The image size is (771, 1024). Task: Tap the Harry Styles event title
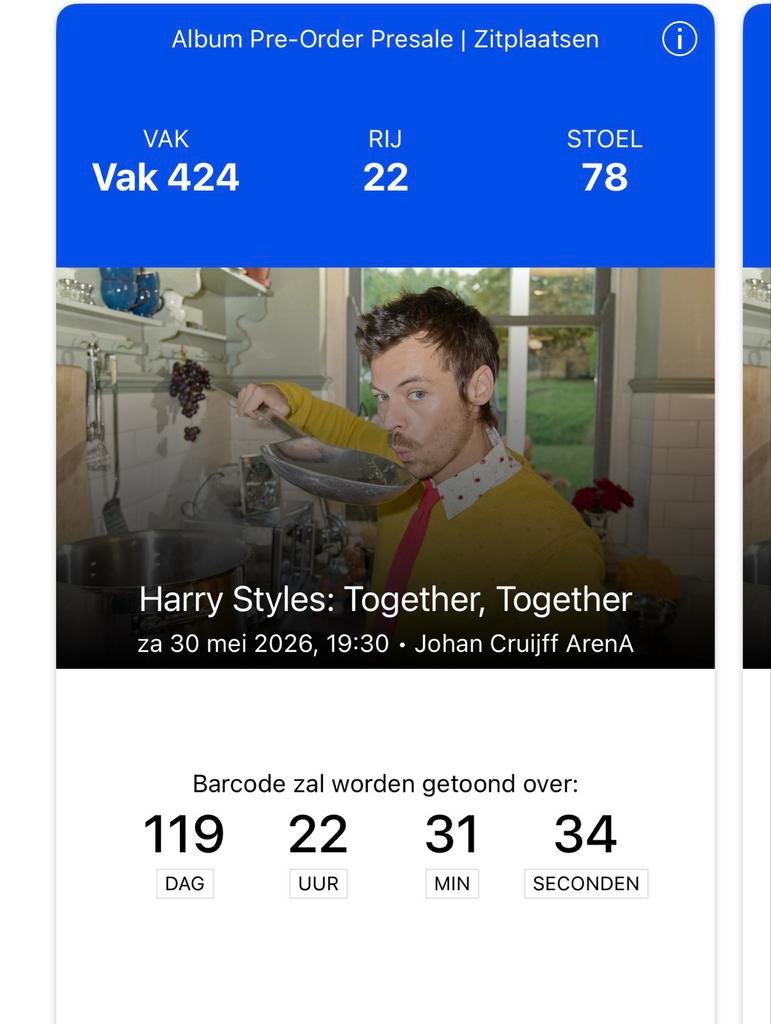(x=388, y=599)
